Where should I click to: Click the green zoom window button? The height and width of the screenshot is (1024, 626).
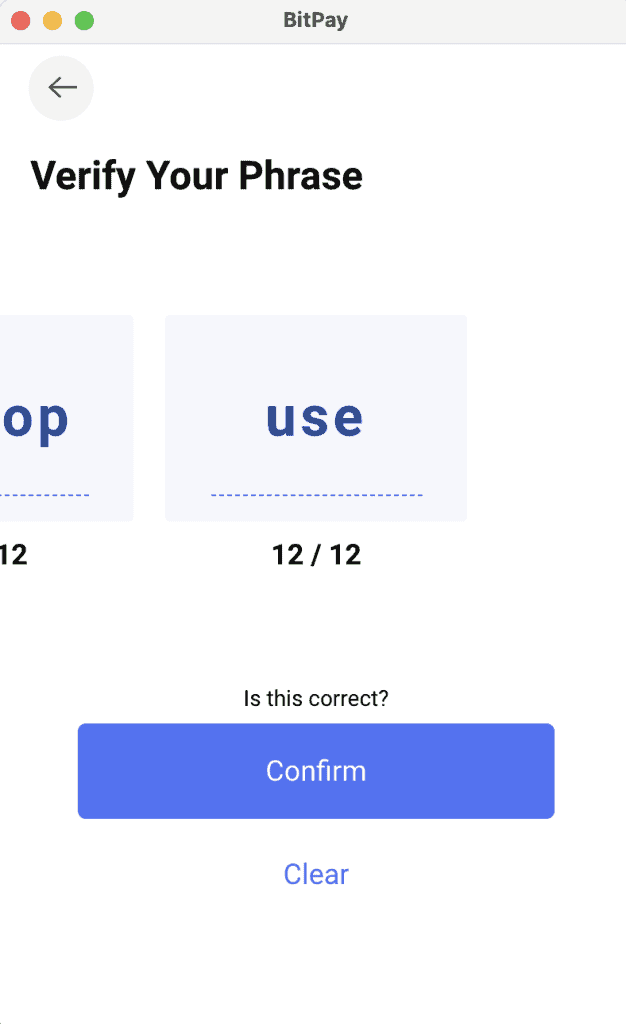pyautogui.click(x=85, y=21)
